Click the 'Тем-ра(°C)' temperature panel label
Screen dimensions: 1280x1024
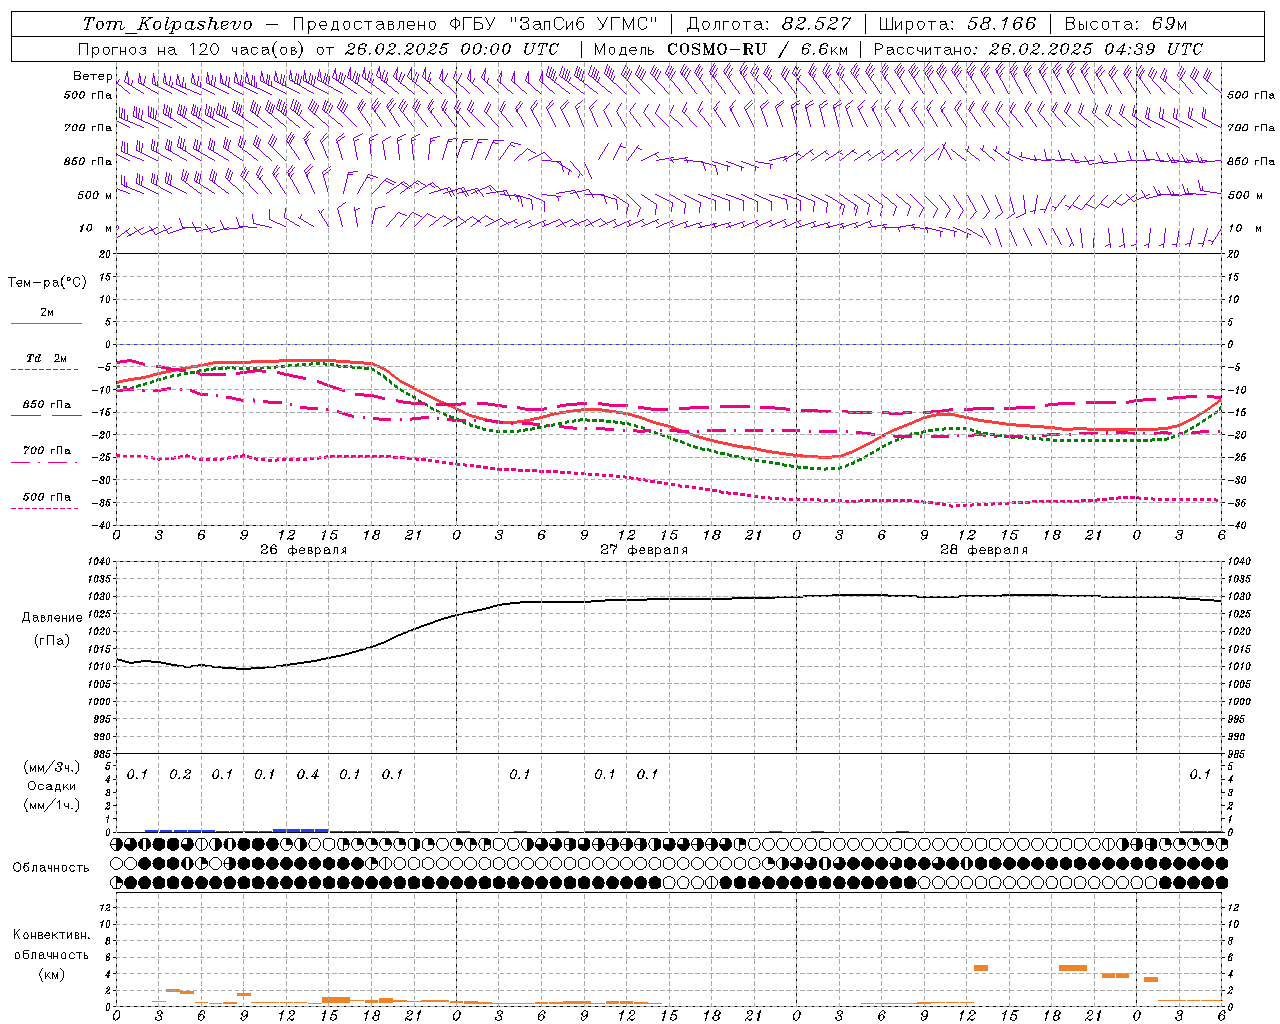pos(47,283)
